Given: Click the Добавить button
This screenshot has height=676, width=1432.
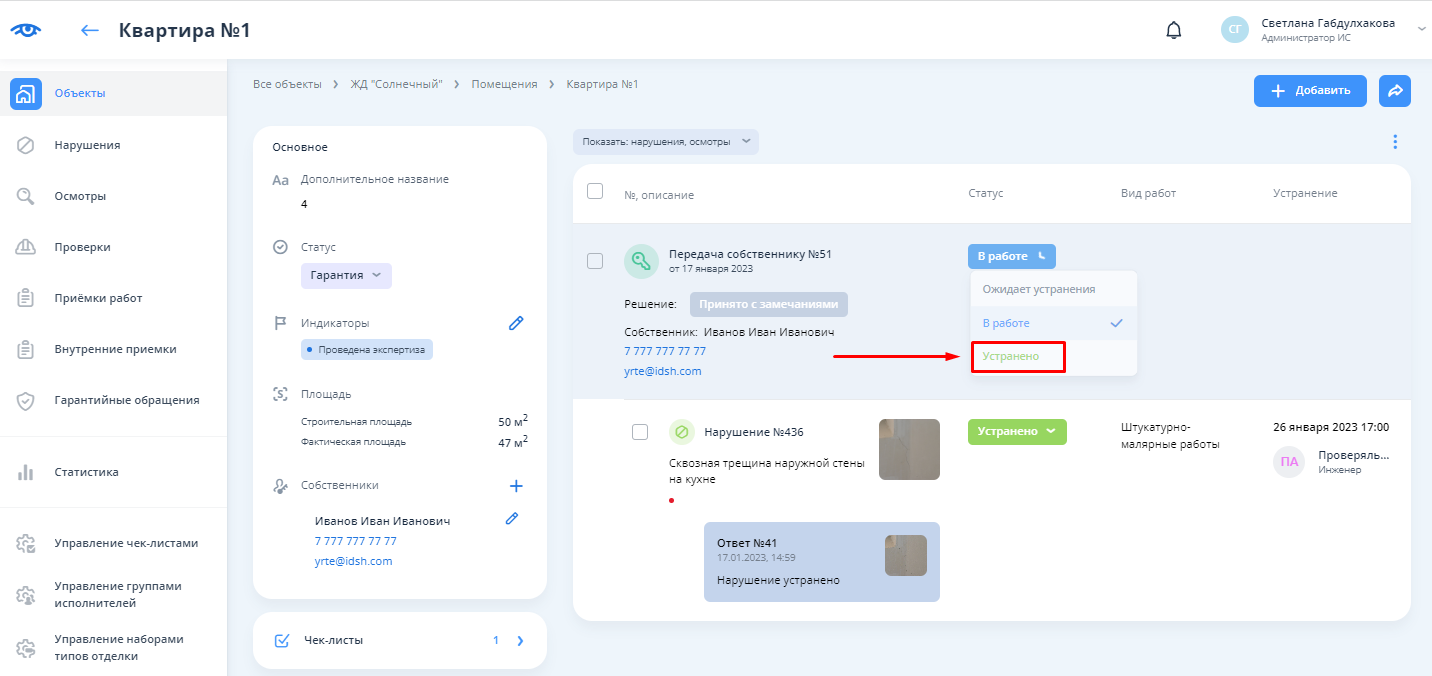Looking at the screenshot, I should [1310, 90].
